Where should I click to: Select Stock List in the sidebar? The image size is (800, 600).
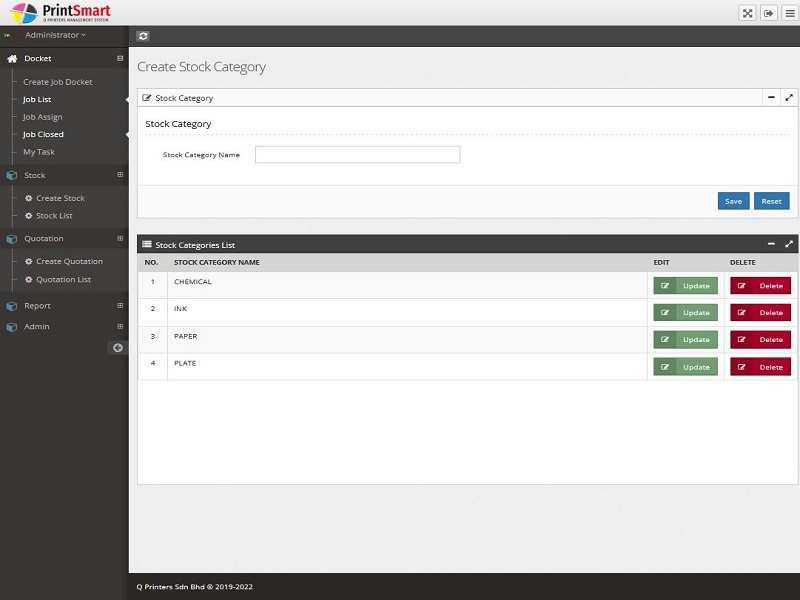tap(54, 216)
